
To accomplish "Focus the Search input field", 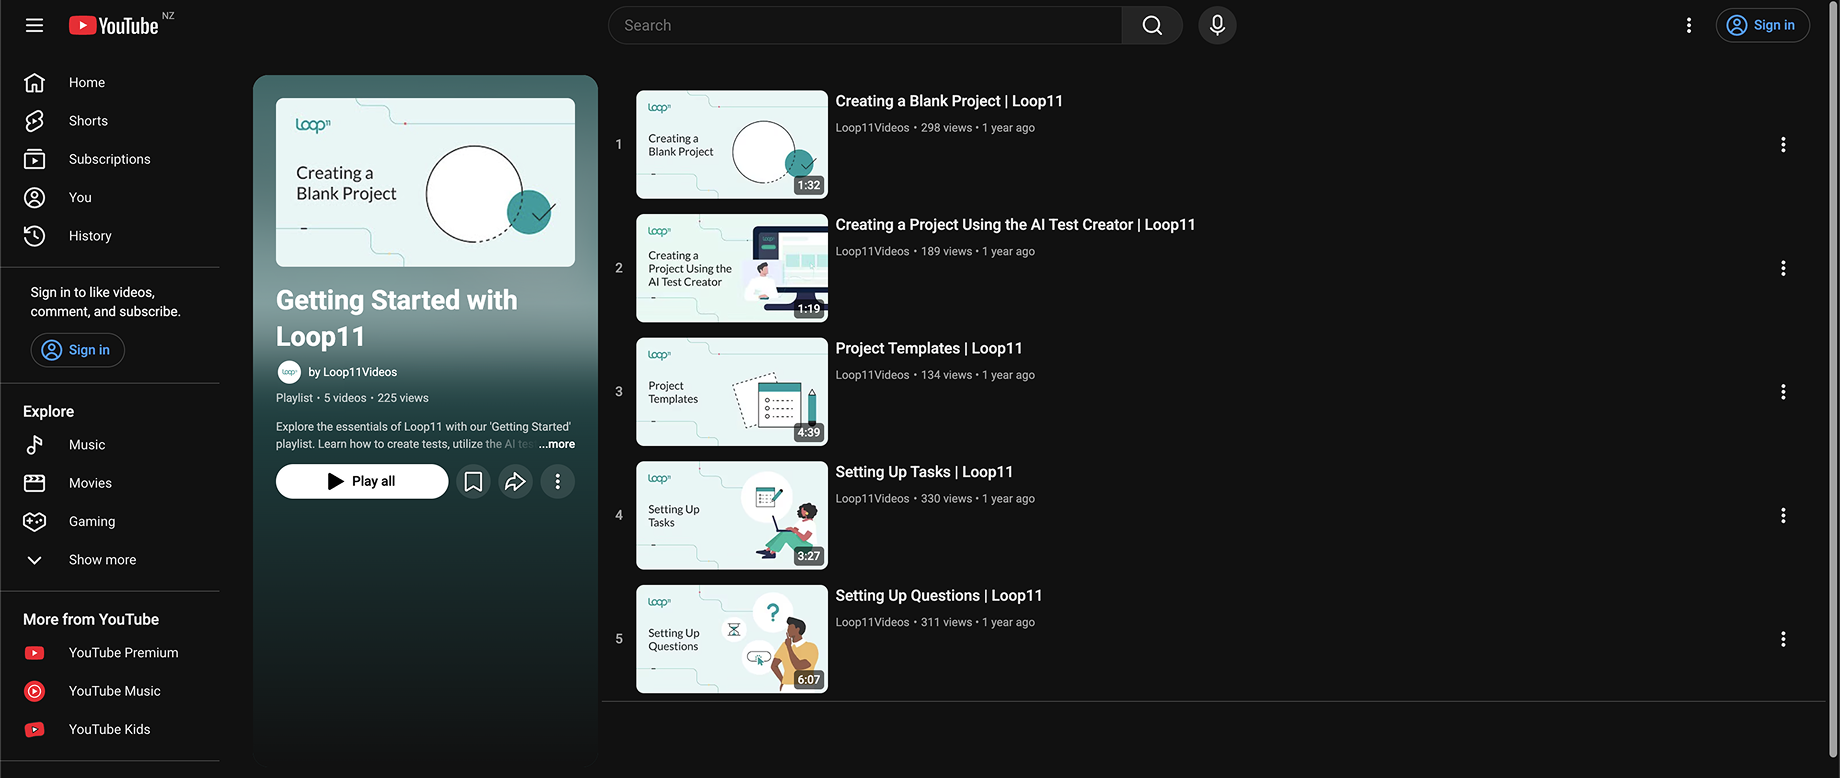I will point(865,25).
